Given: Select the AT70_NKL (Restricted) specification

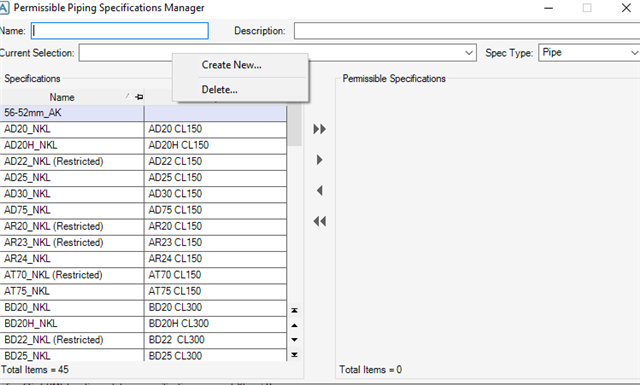Looking at the screenshot, I should [x=71, y=275].
